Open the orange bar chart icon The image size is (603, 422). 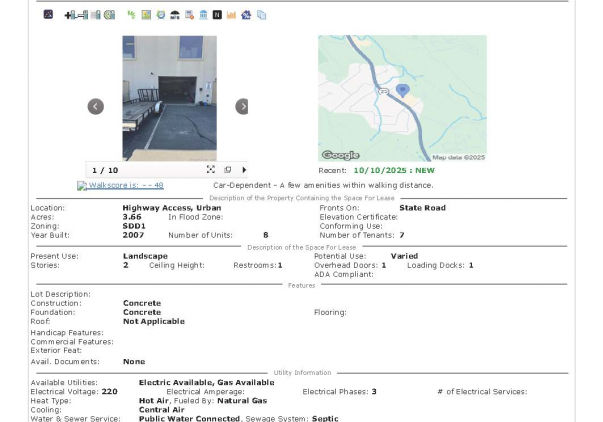(x=232, y=14)
